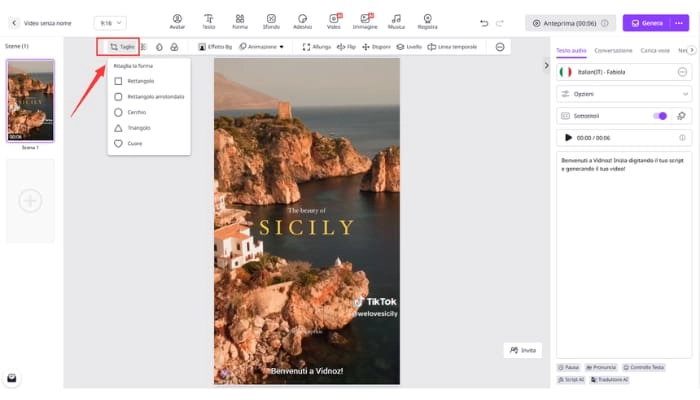This screenshot has height=400, width=700.
Task: Insert a Pausa in the script
Action: click(x=568, y=367)
